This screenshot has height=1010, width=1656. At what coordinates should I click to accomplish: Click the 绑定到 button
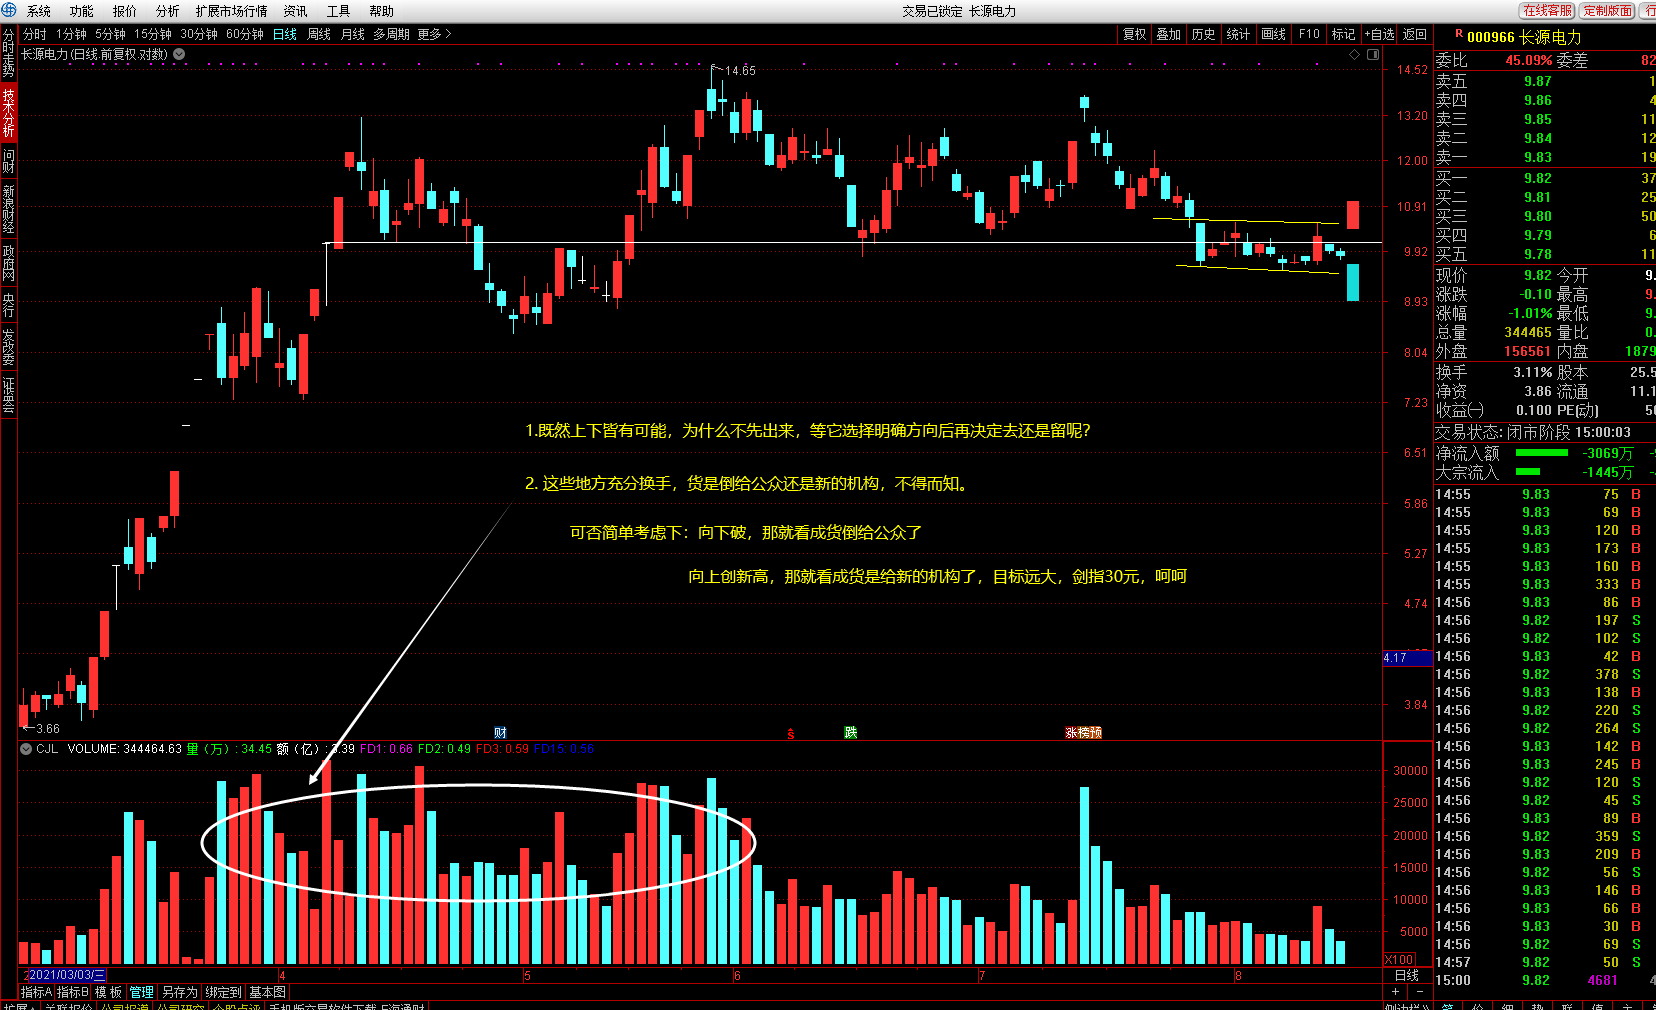(224, 992)
